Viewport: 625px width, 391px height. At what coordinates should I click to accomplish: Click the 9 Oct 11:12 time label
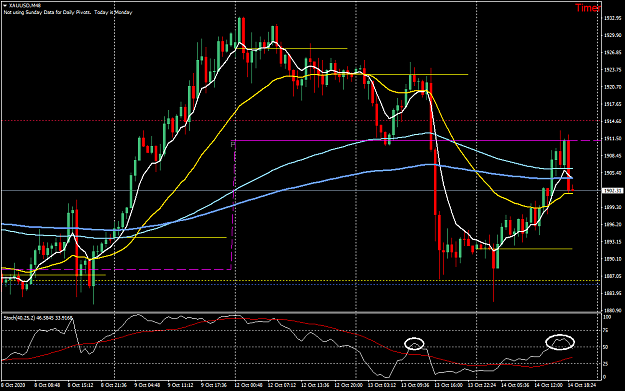click(180, 385)
